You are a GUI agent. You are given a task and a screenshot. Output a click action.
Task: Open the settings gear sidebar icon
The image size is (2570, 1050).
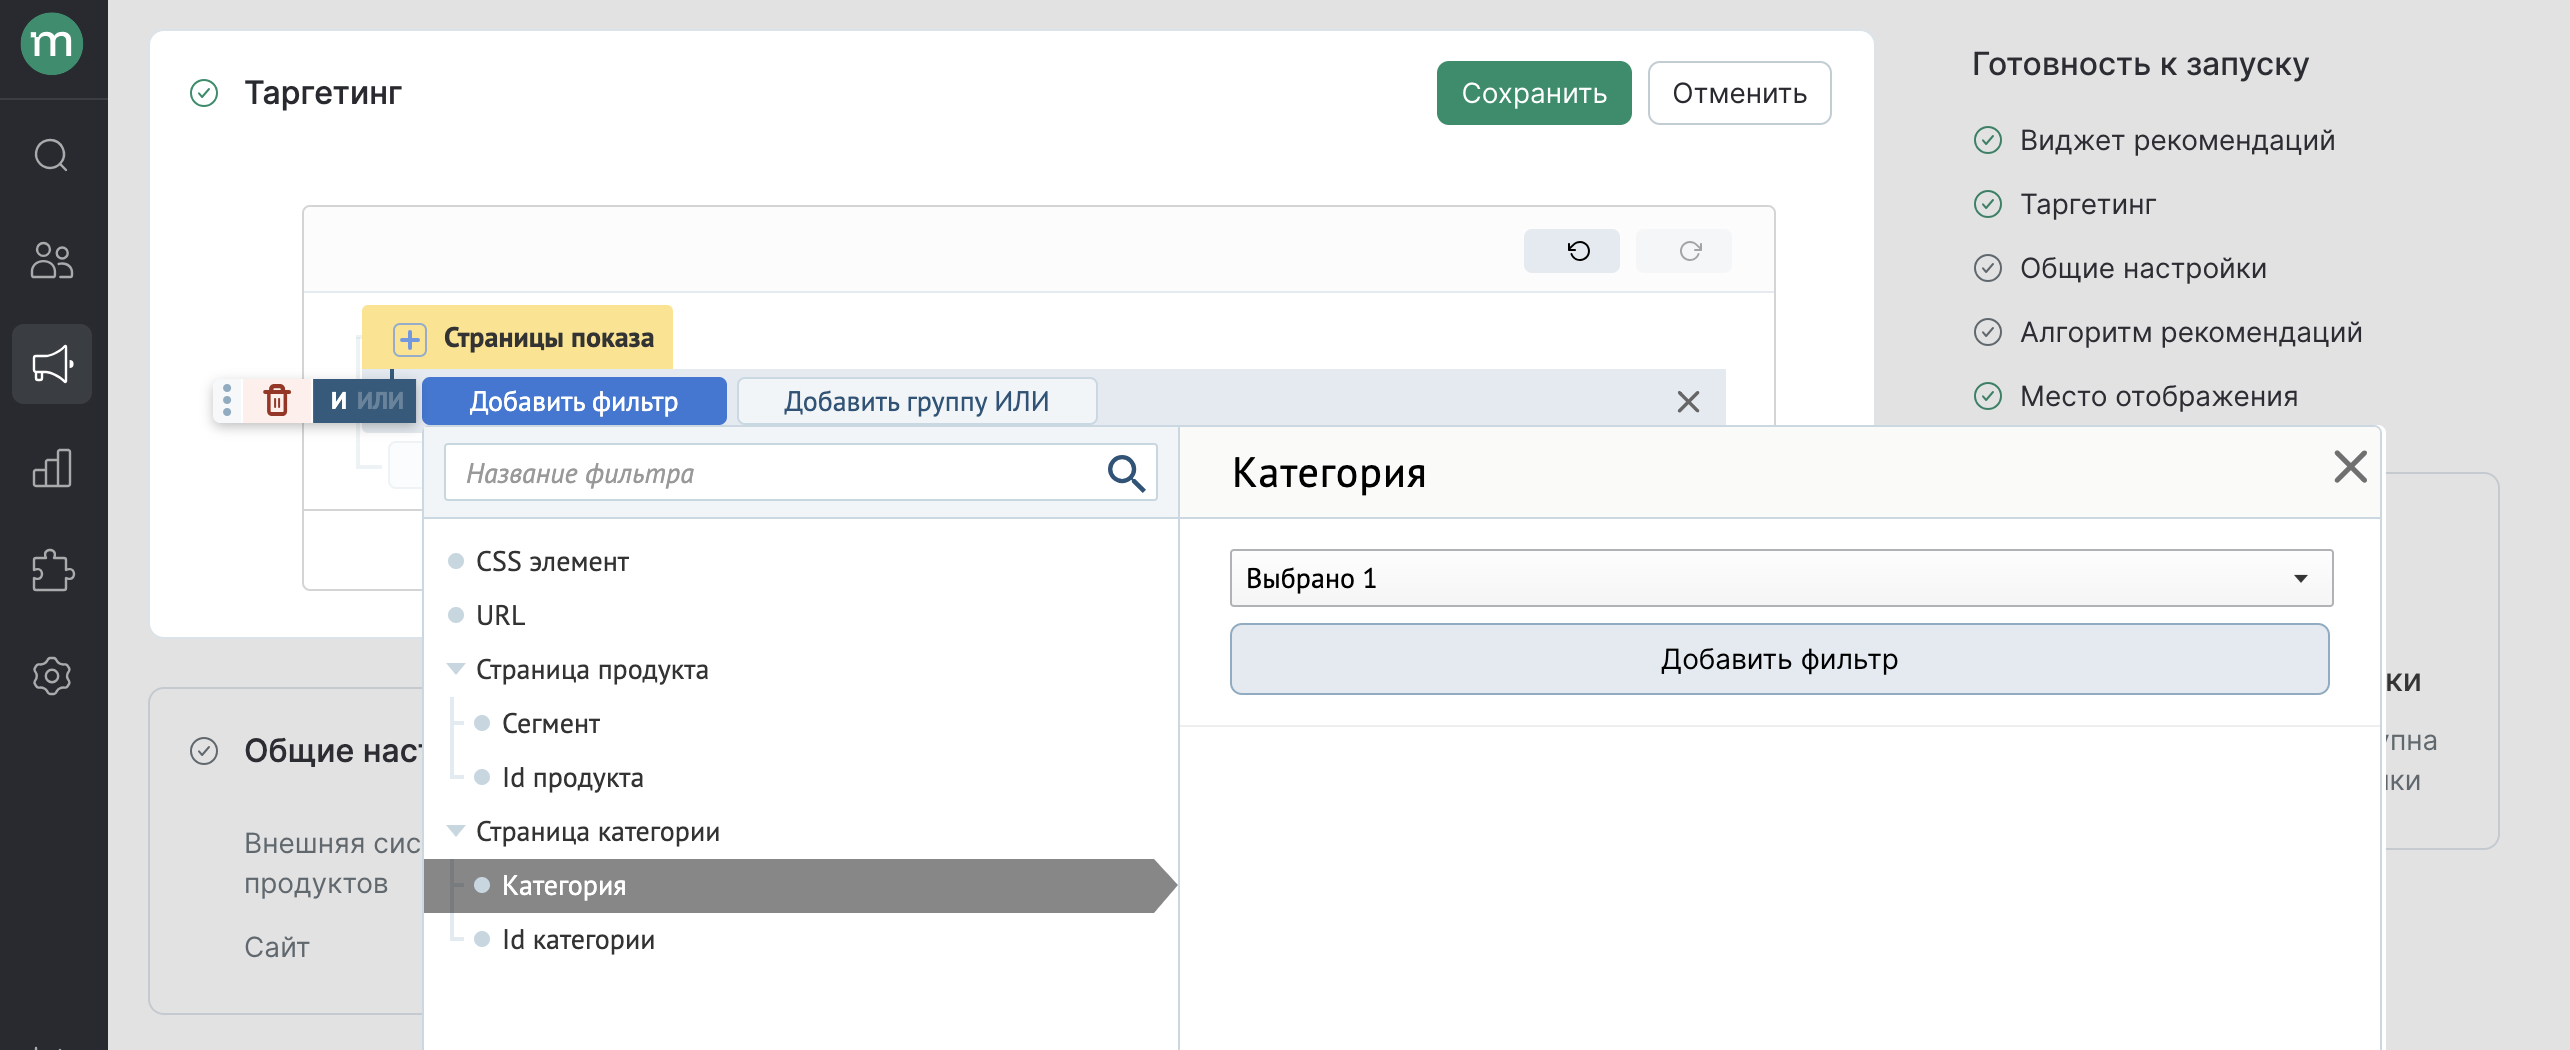click(x=52, y=676)
